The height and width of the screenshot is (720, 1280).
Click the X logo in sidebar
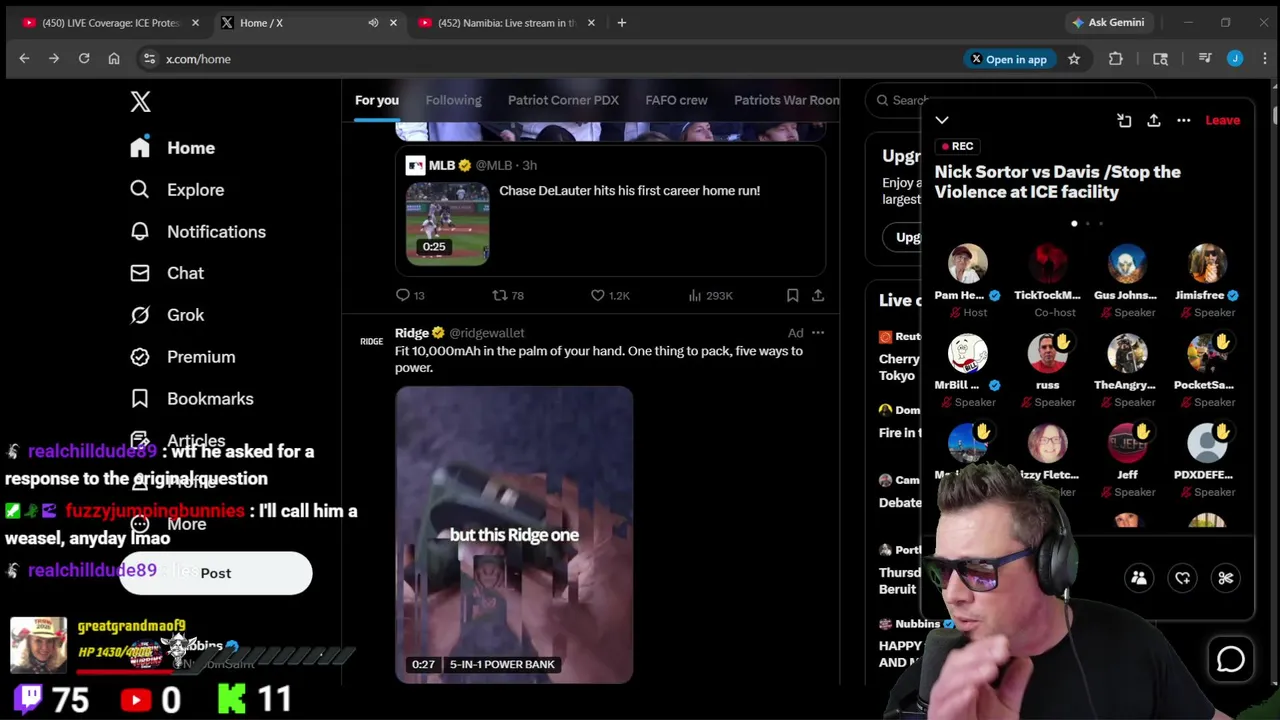click(140, 101)
